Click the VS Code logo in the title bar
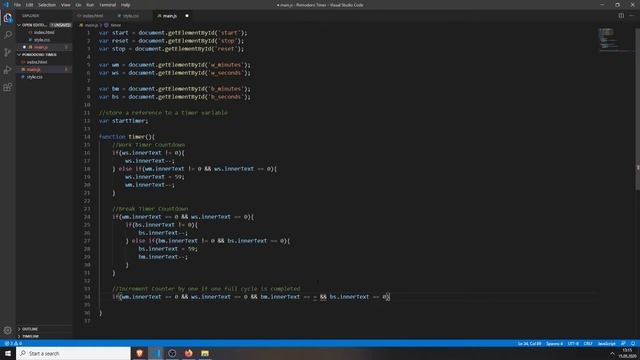The width and height of the screenshot is (640, 360). [x=6, y=5]
